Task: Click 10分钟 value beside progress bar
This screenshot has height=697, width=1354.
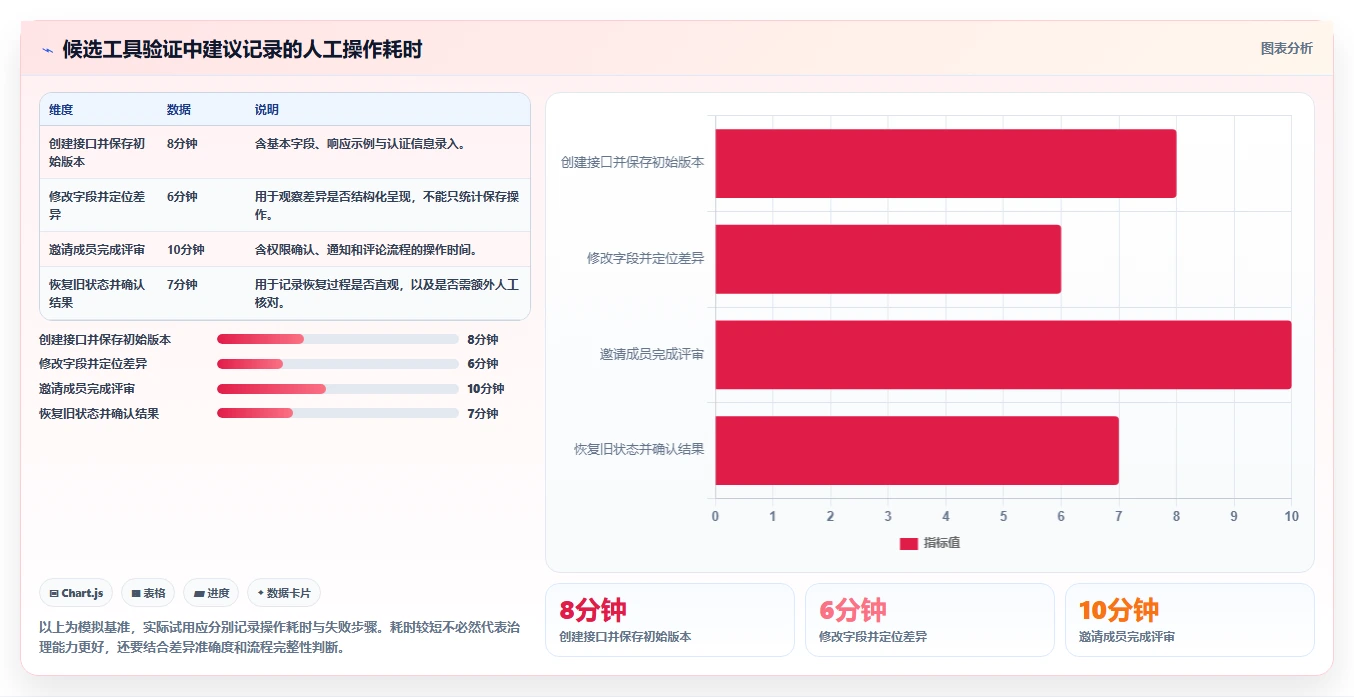Action: point(486,389)
